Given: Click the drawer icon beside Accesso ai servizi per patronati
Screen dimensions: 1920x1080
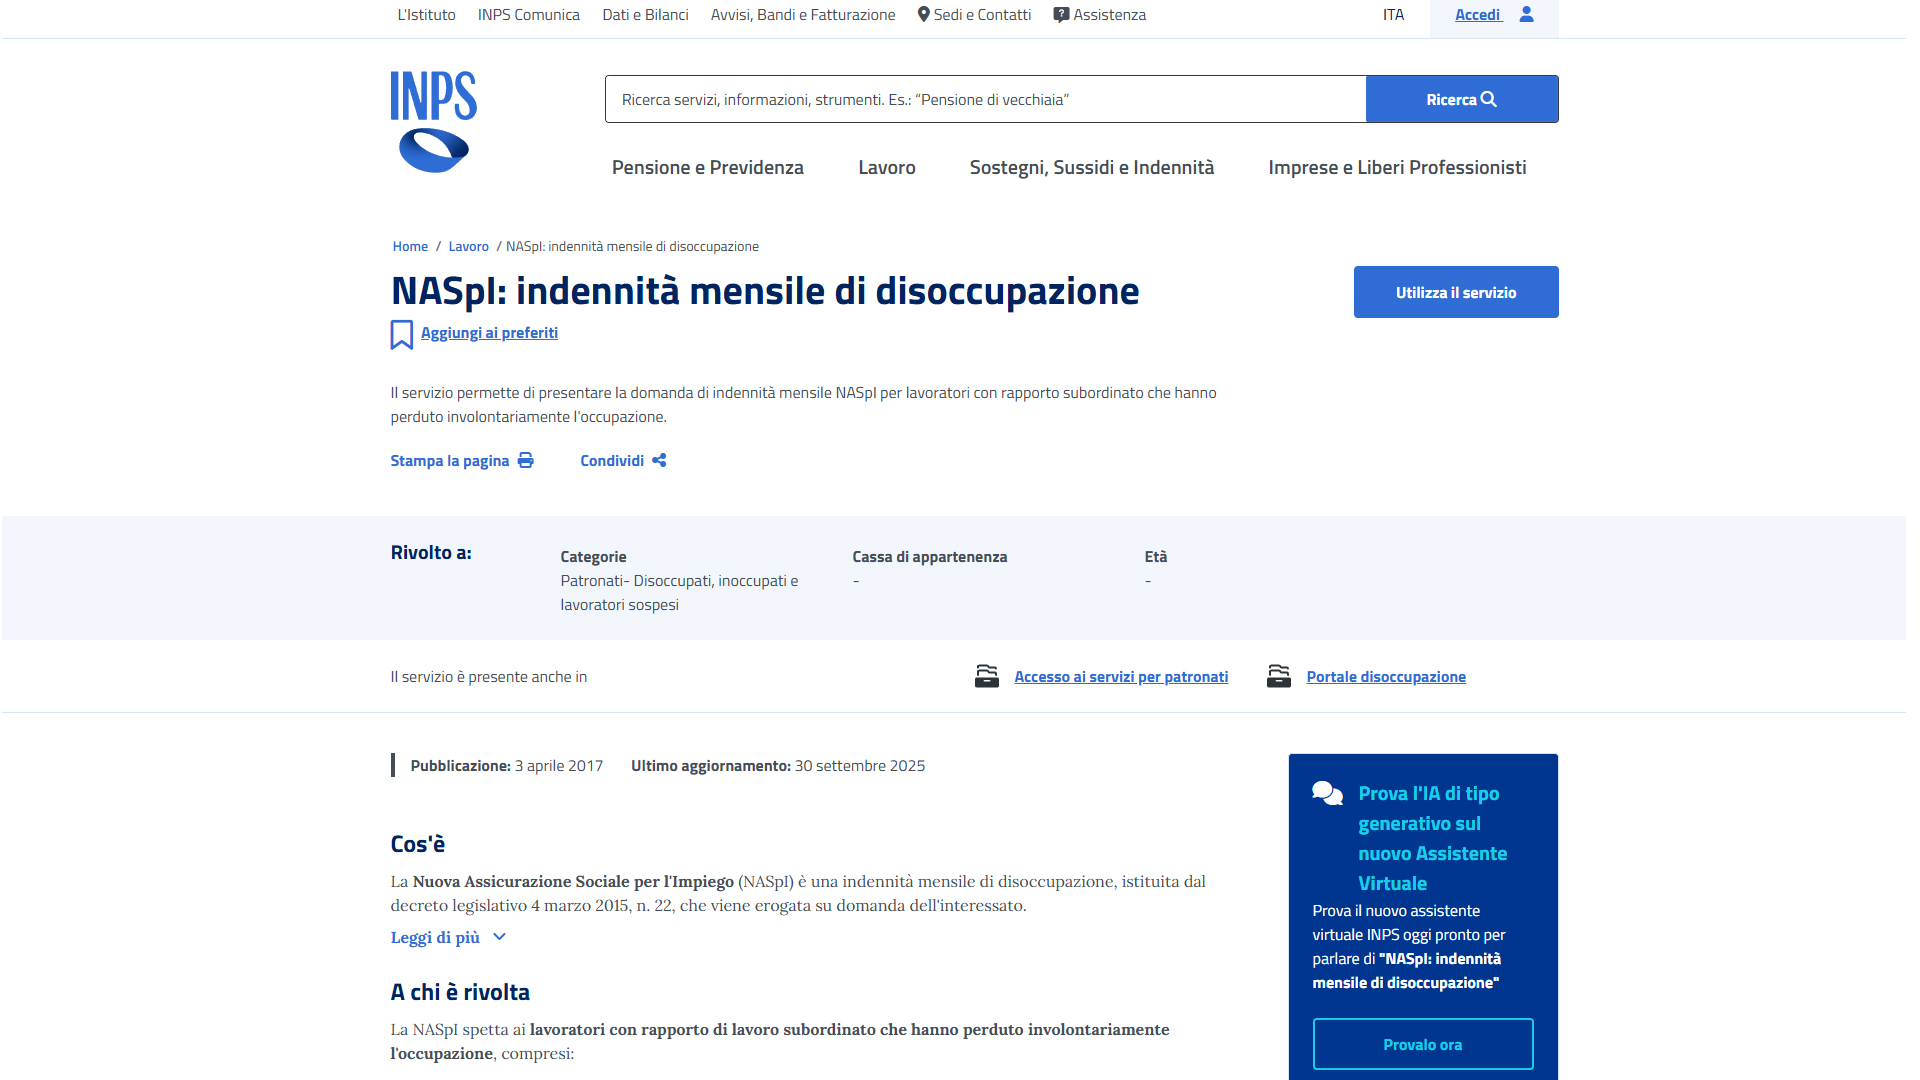Looking at the screenshot, I should coord(987,677).
